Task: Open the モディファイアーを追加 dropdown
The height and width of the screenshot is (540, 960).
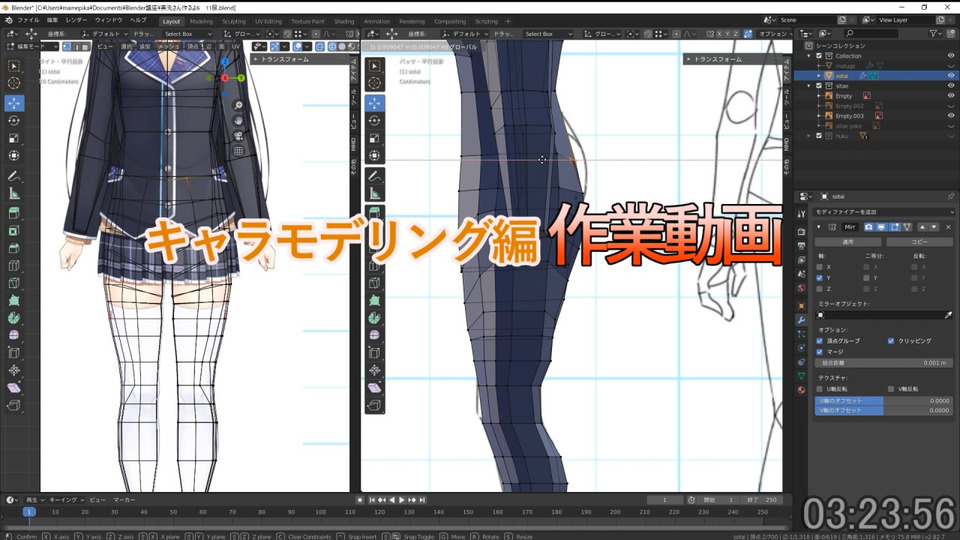Action: pyautogui.click(x=884, y=212)
